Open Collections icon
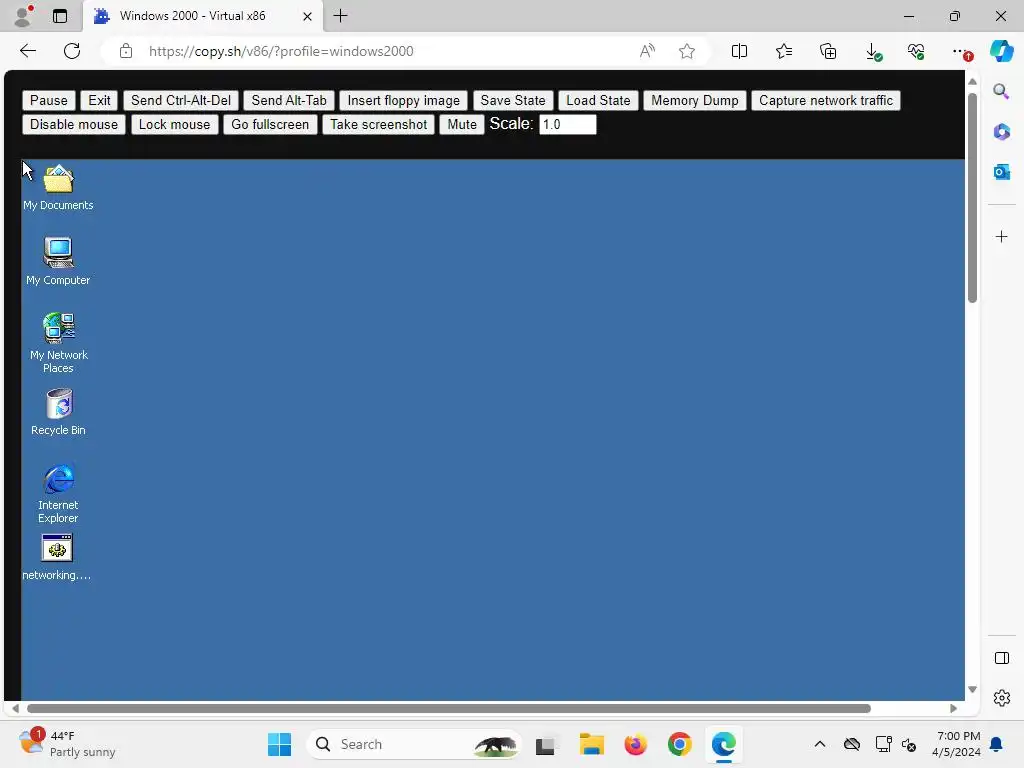 pyautogui.click(x=828, y=51)
